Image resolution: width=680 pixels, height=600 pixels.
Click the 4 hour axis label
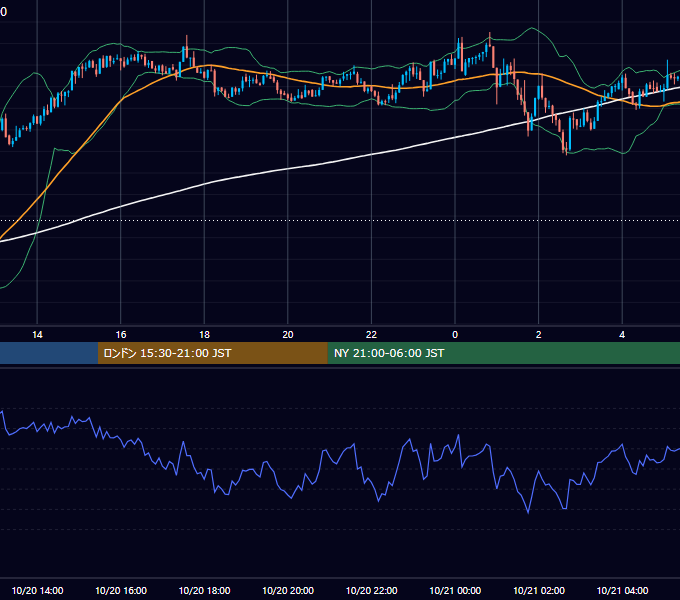pos(622,335)
